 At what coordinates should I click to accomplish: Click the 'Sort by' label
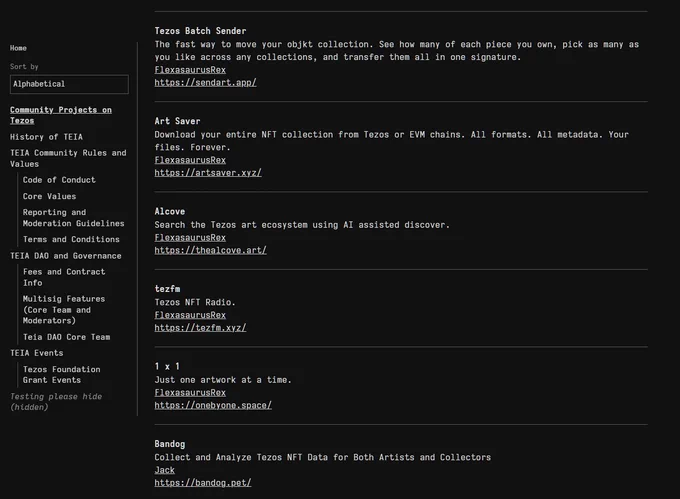click(x=24, y=67)
